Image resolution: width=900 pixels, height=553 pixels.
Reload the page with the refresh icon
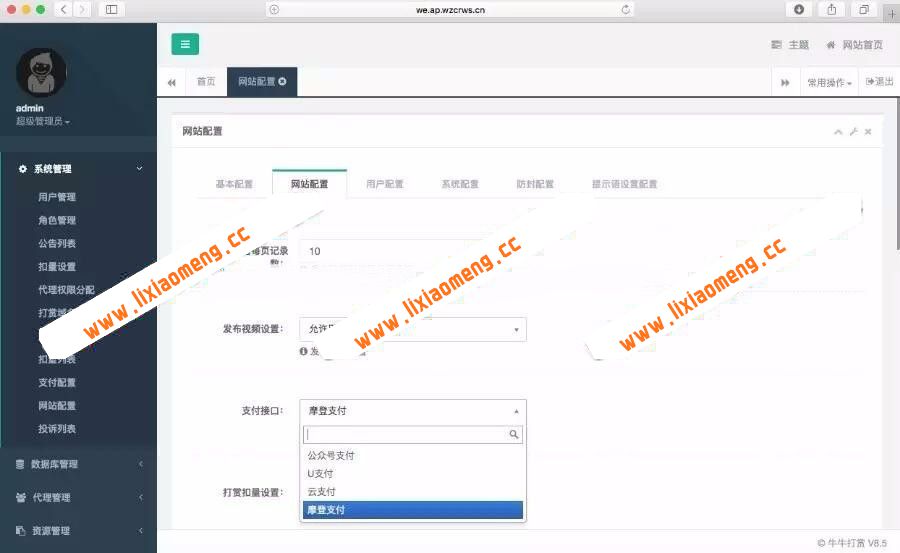(626, 9)
